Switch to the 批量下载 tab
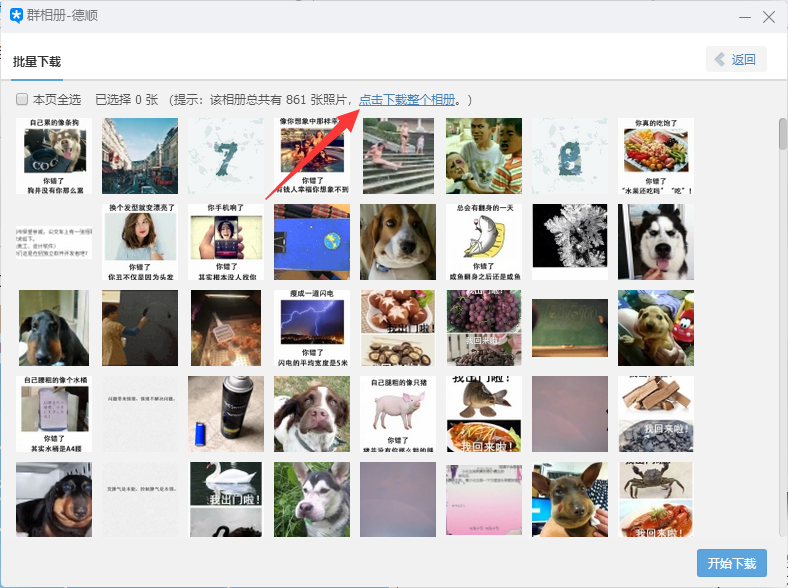The height and width of the screenshot is (588, 788). pos(37,62)
